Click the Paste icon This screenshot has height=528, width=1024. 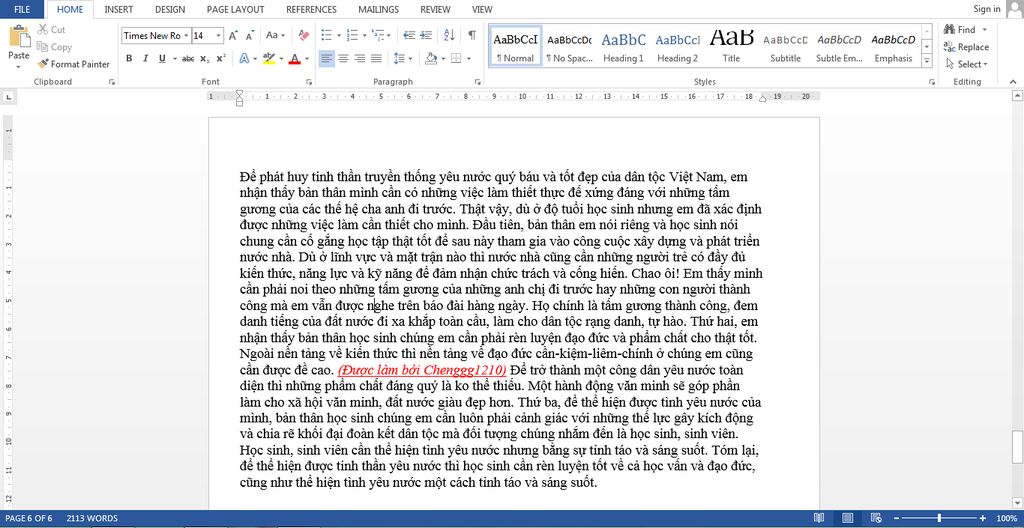point(19,38)
